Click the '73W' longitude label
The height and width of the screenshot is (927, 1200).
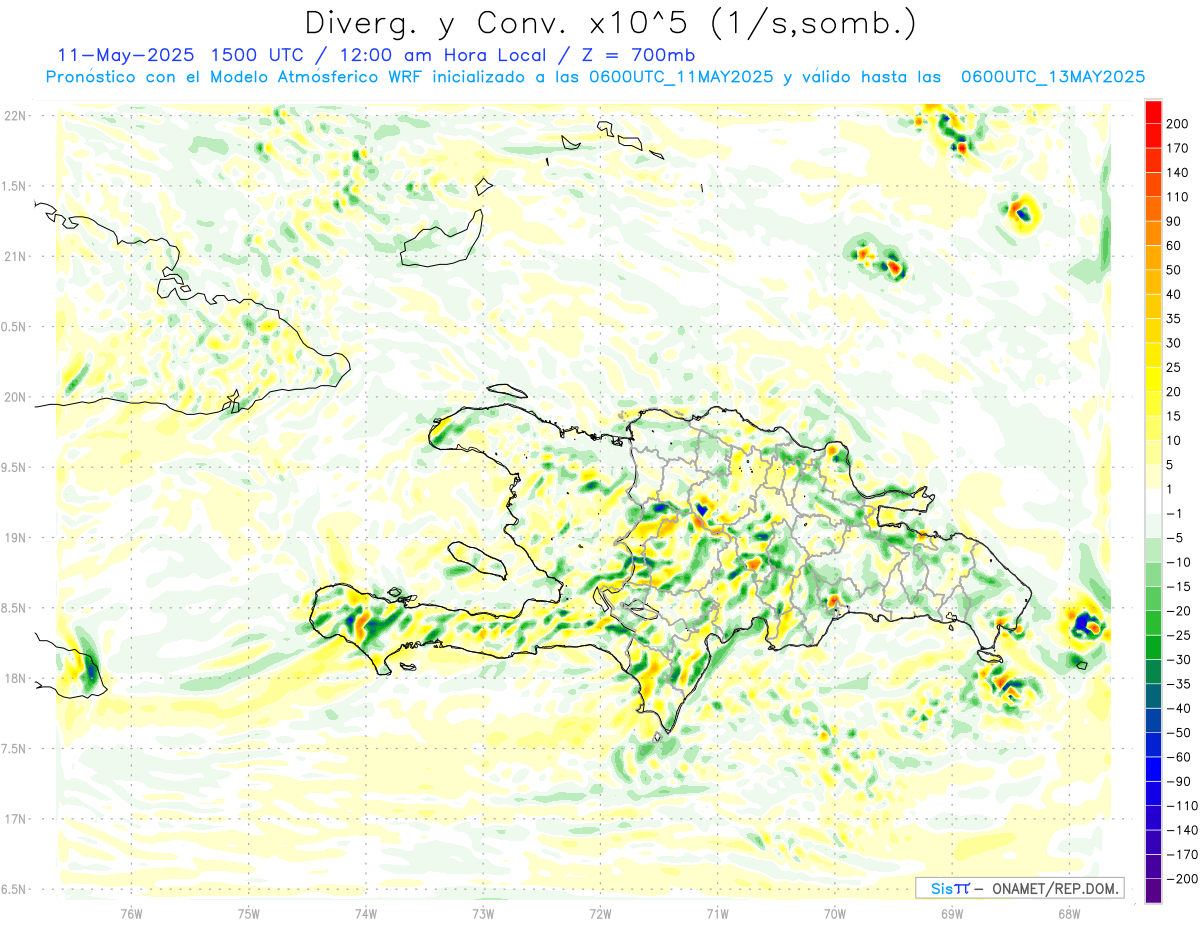coord(483,912)
